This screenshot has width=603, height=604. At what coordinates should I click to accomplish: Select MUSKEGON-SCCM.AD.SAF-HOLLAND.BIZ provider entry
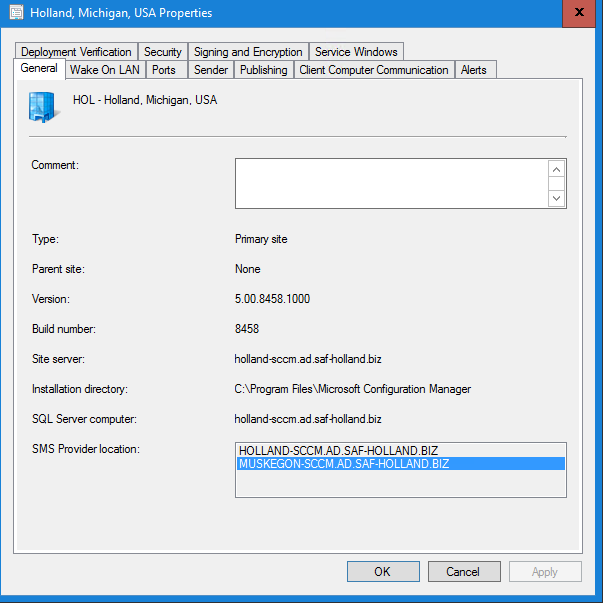[401, 463]
